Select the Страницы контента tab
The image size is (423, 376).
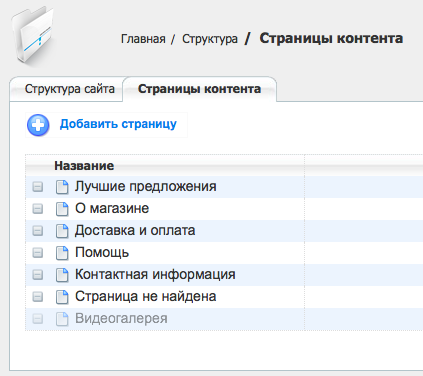coord(199,89)
